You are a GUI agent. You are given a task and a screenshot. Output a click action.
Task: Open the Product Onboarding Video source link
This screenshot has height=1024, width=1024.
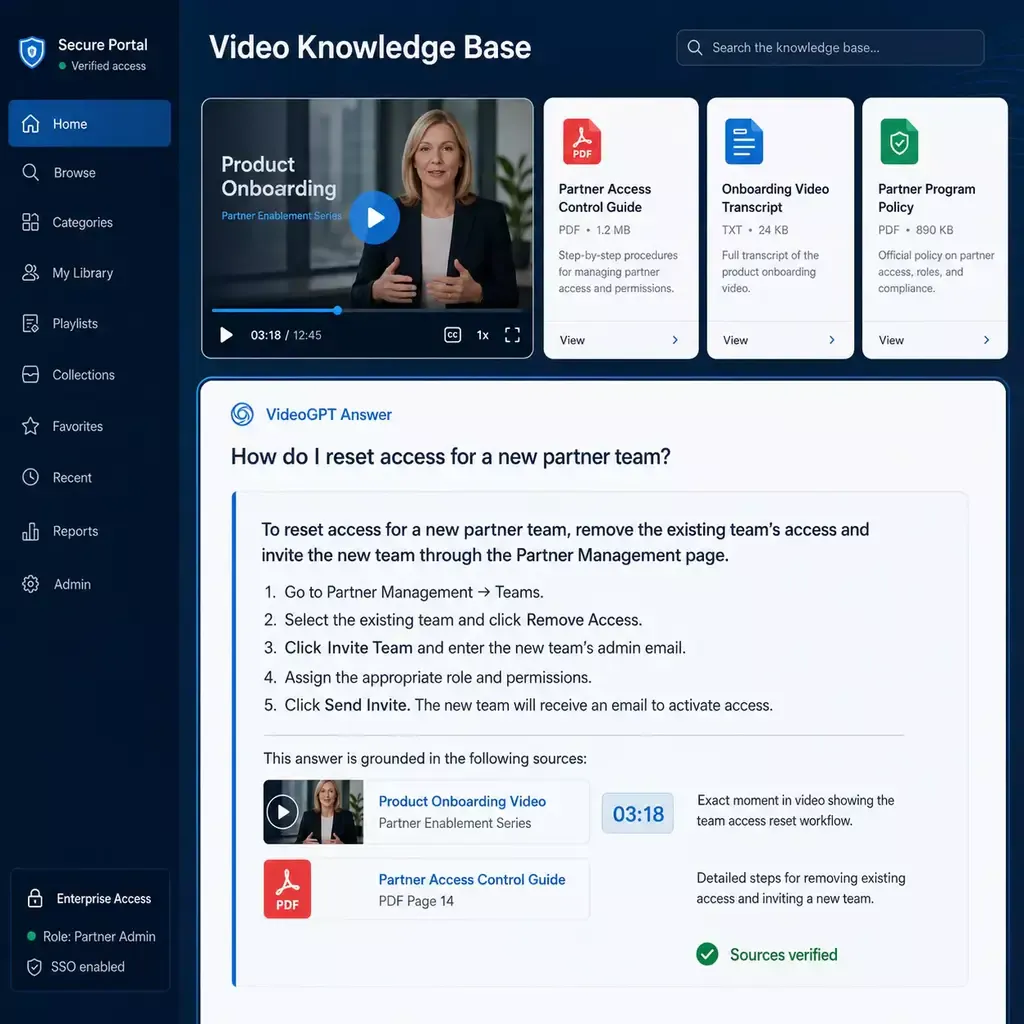(x=462, y=801)
